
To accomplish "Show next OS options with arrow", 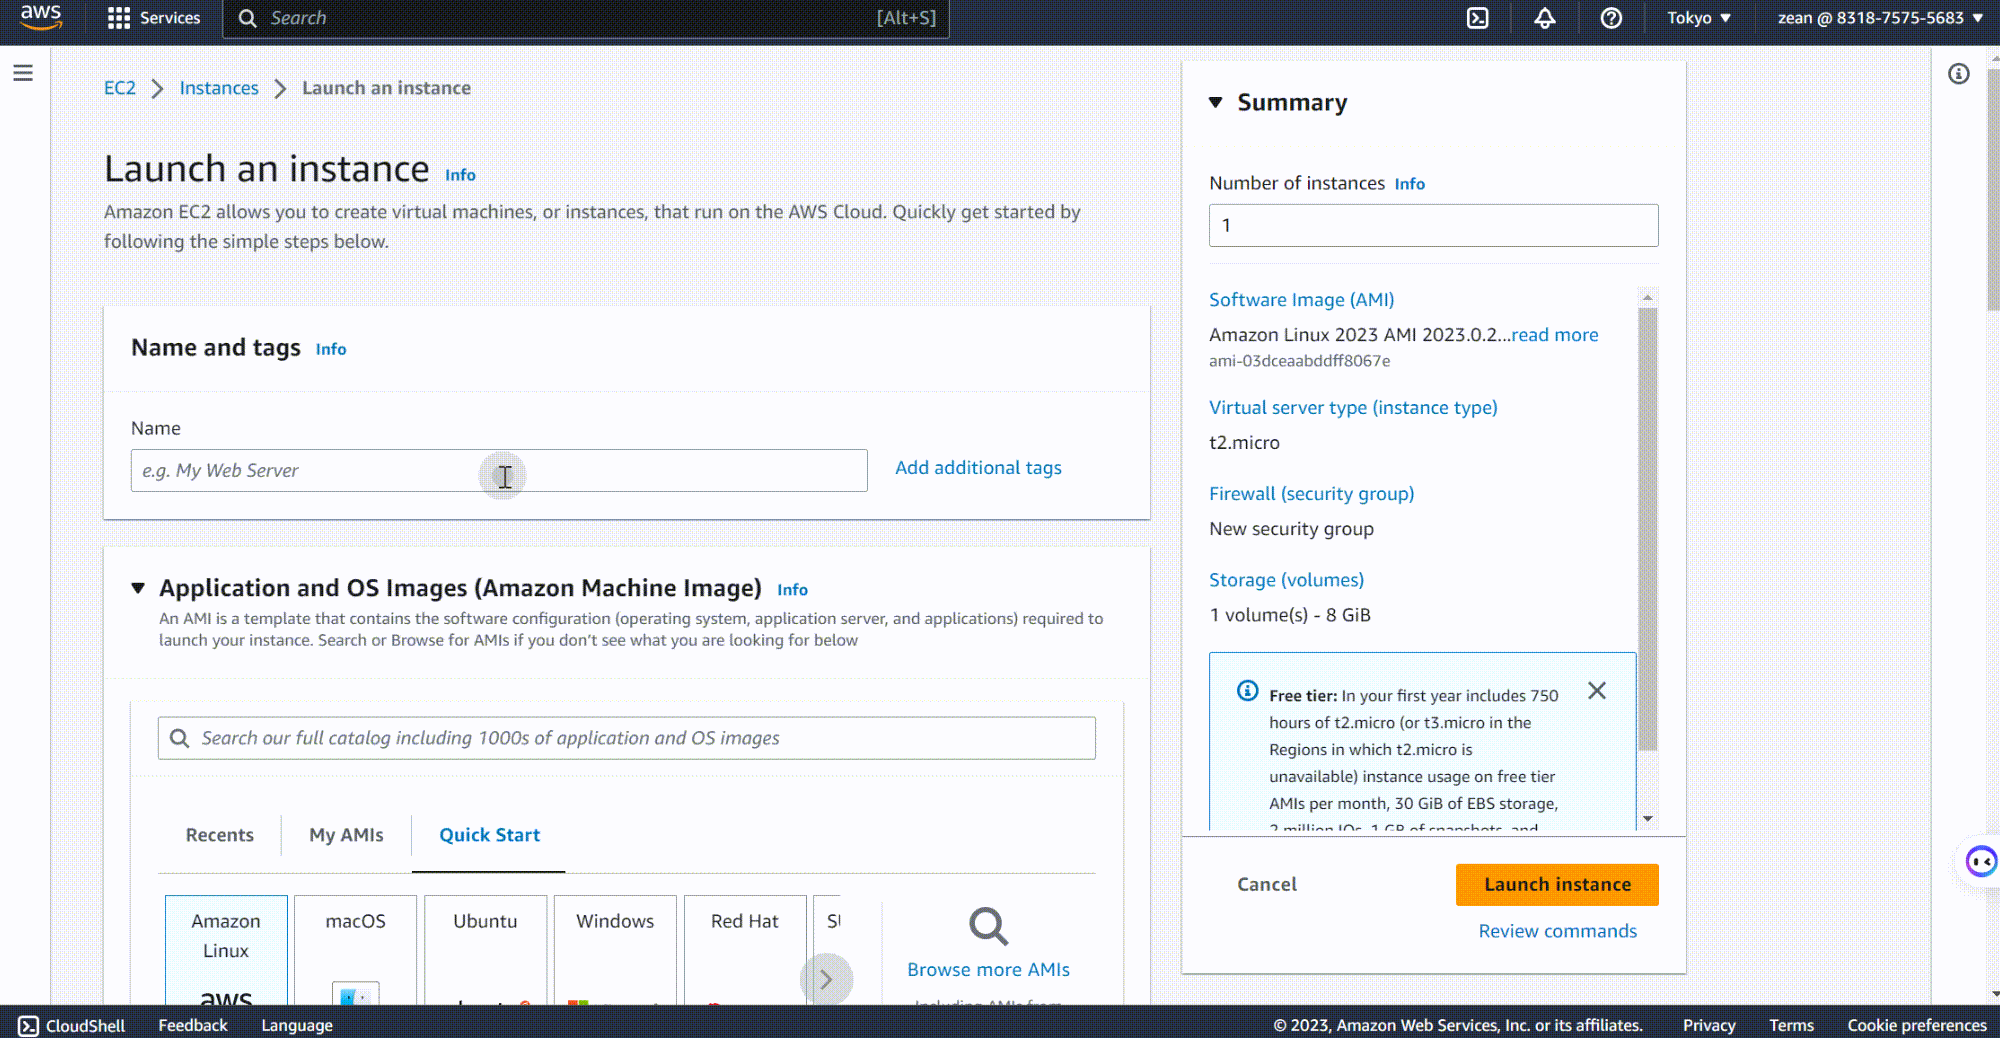I will tap(826, 979).
